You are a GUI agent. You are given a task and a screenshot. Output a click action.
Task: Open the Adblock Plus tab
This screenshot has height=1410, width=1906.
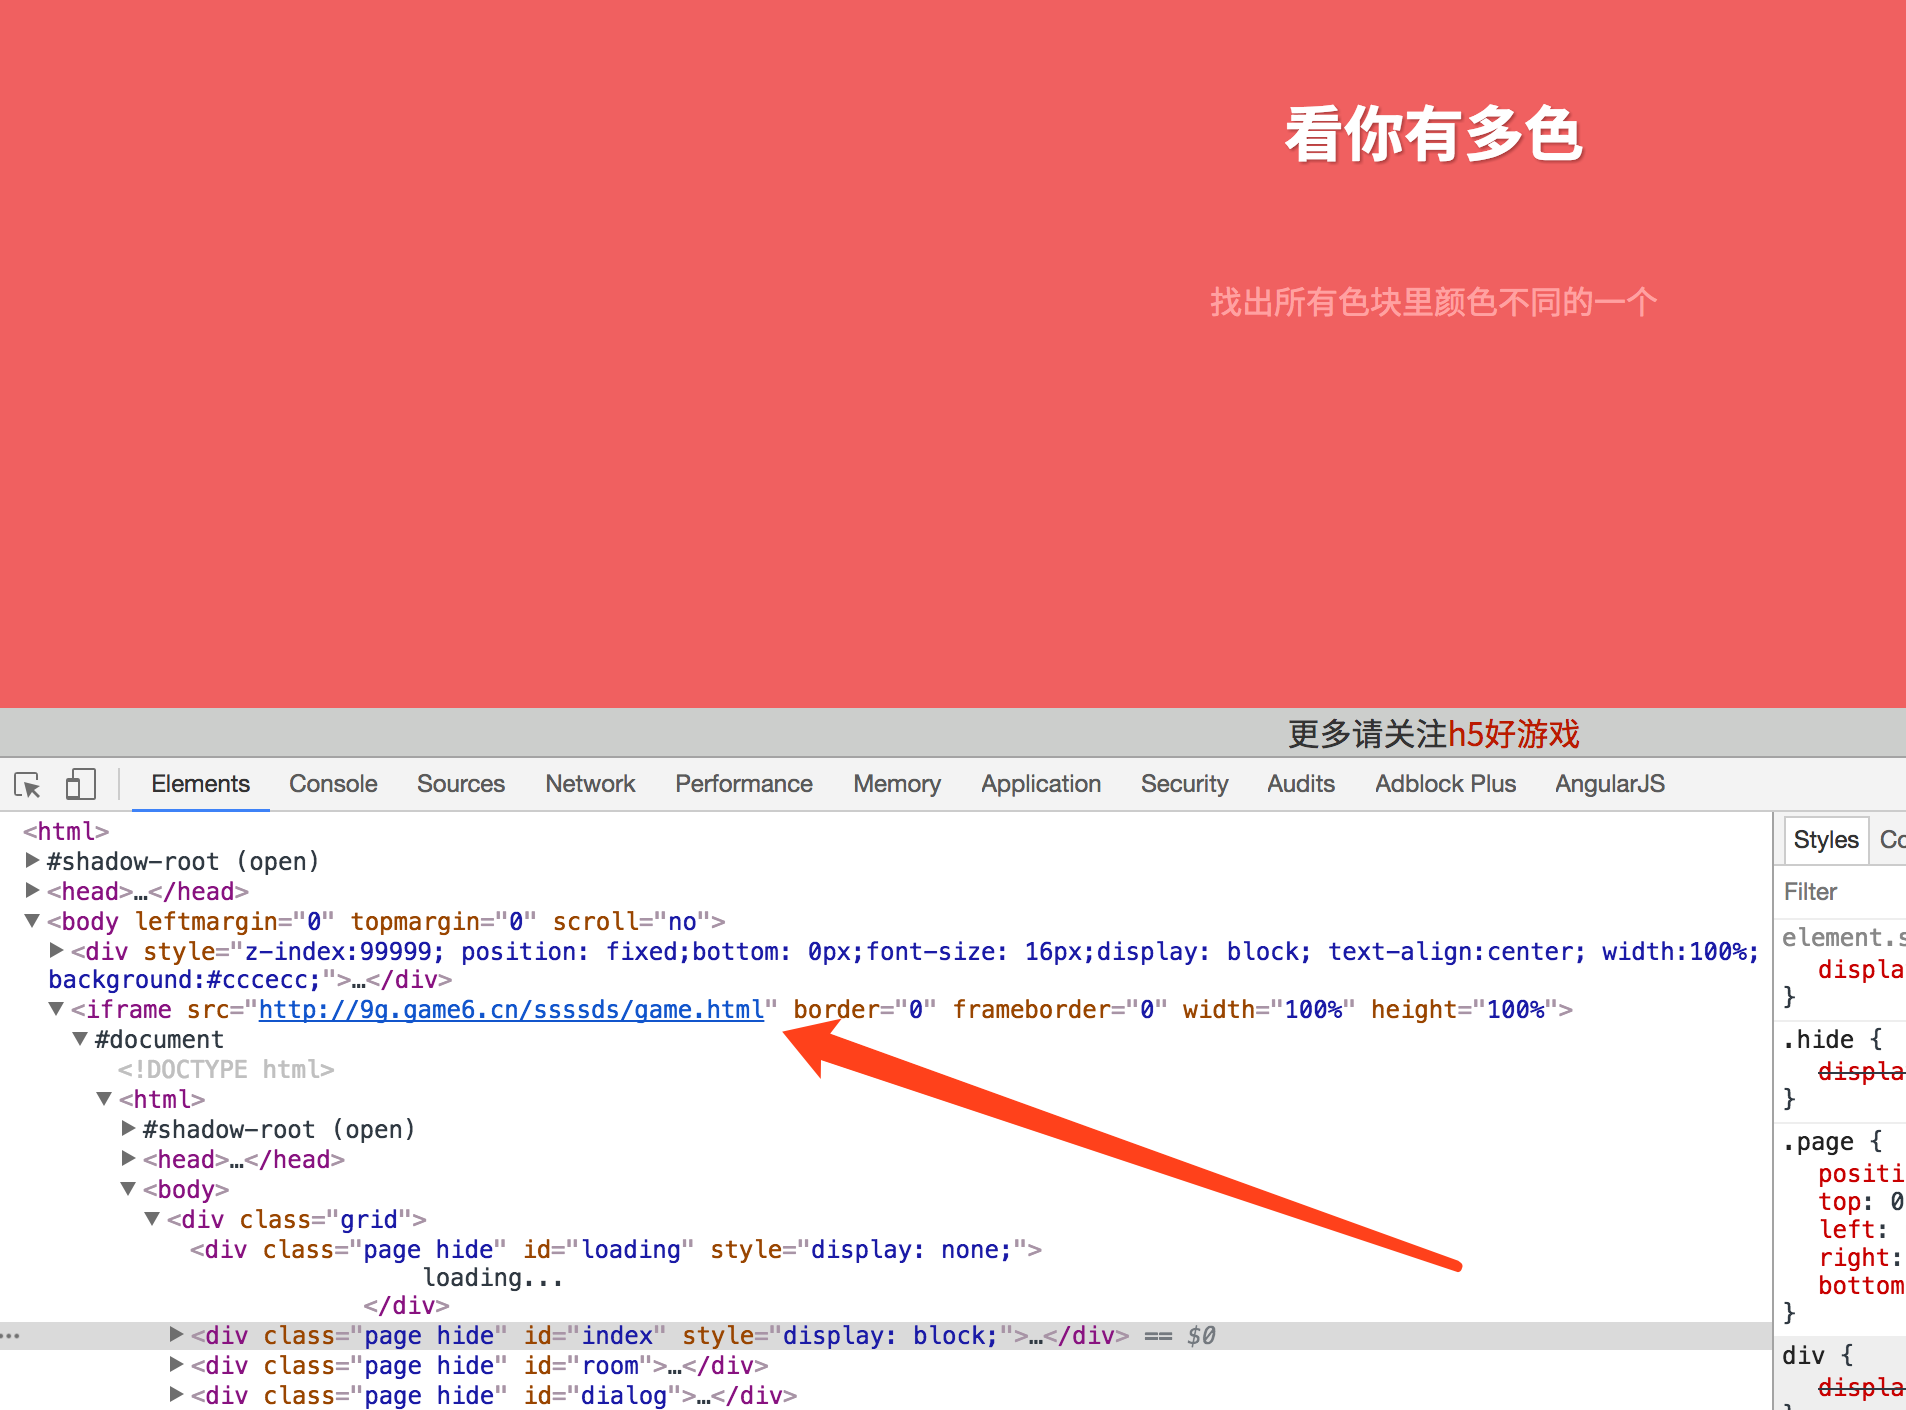1445,785
